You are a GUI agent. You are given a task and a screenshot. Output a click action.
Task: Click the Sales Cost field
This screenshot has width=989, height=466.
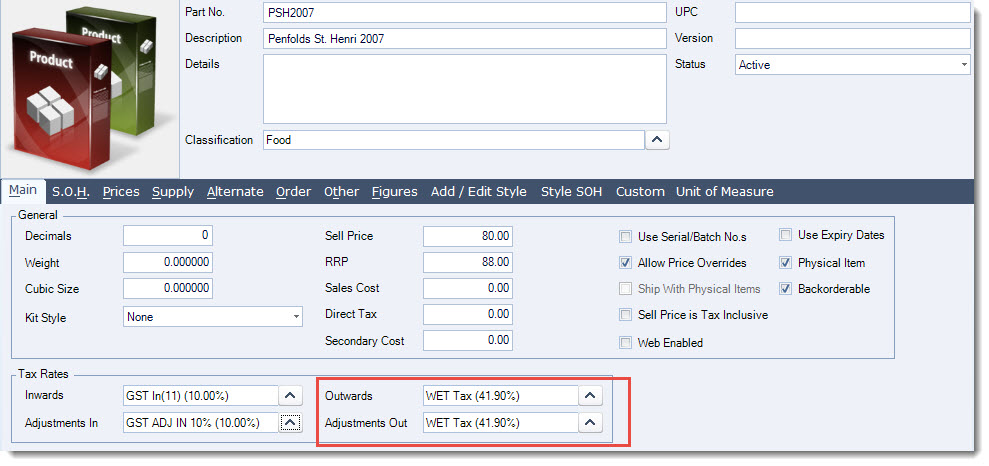click(x=468, y=288)
